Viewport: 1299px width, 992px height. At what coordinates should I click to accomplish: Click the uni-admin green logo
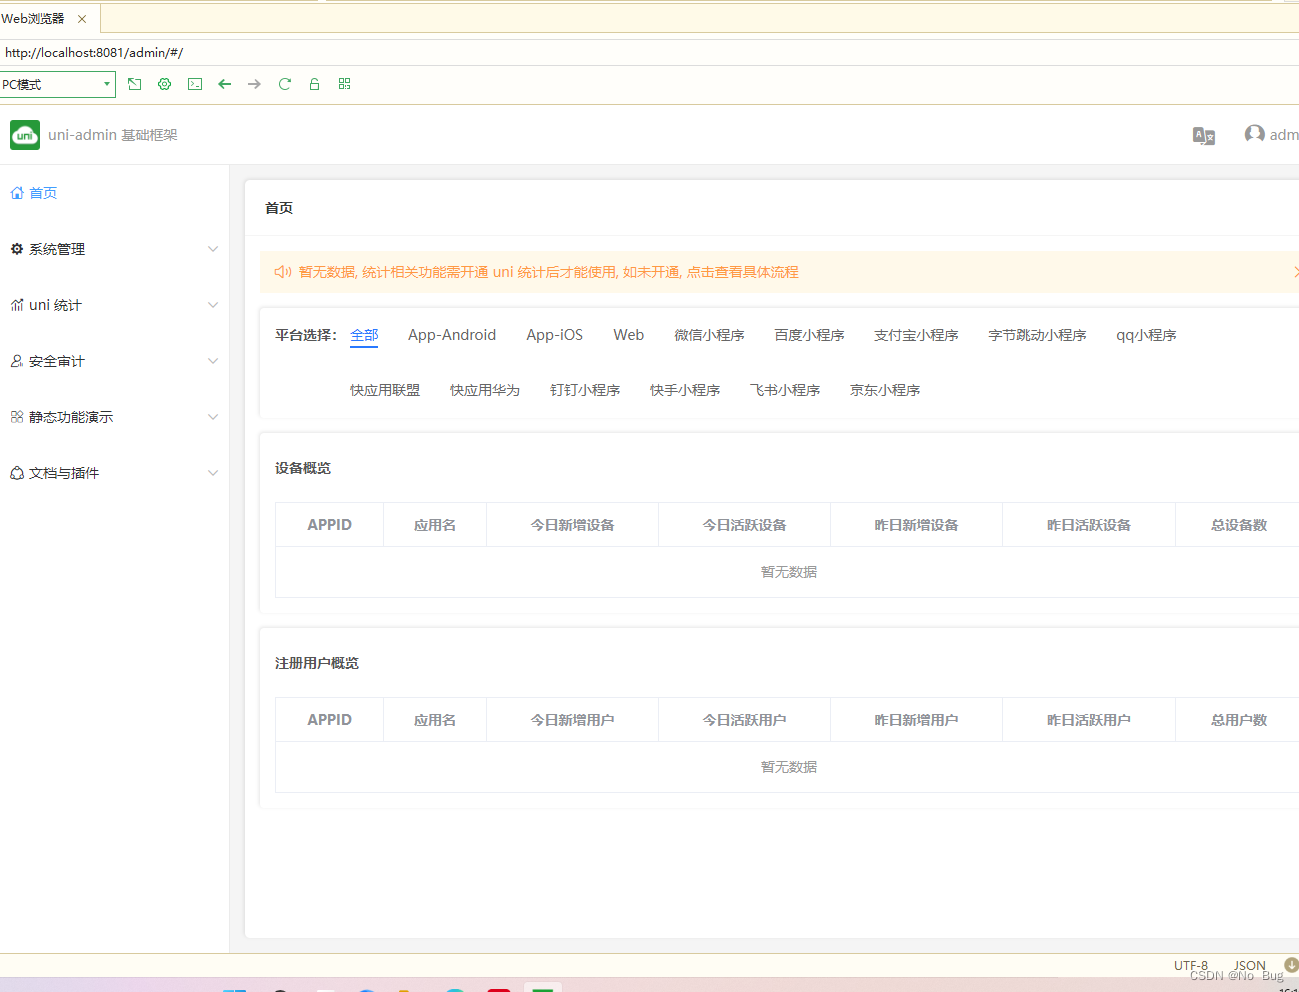click(x=25, y=135)
